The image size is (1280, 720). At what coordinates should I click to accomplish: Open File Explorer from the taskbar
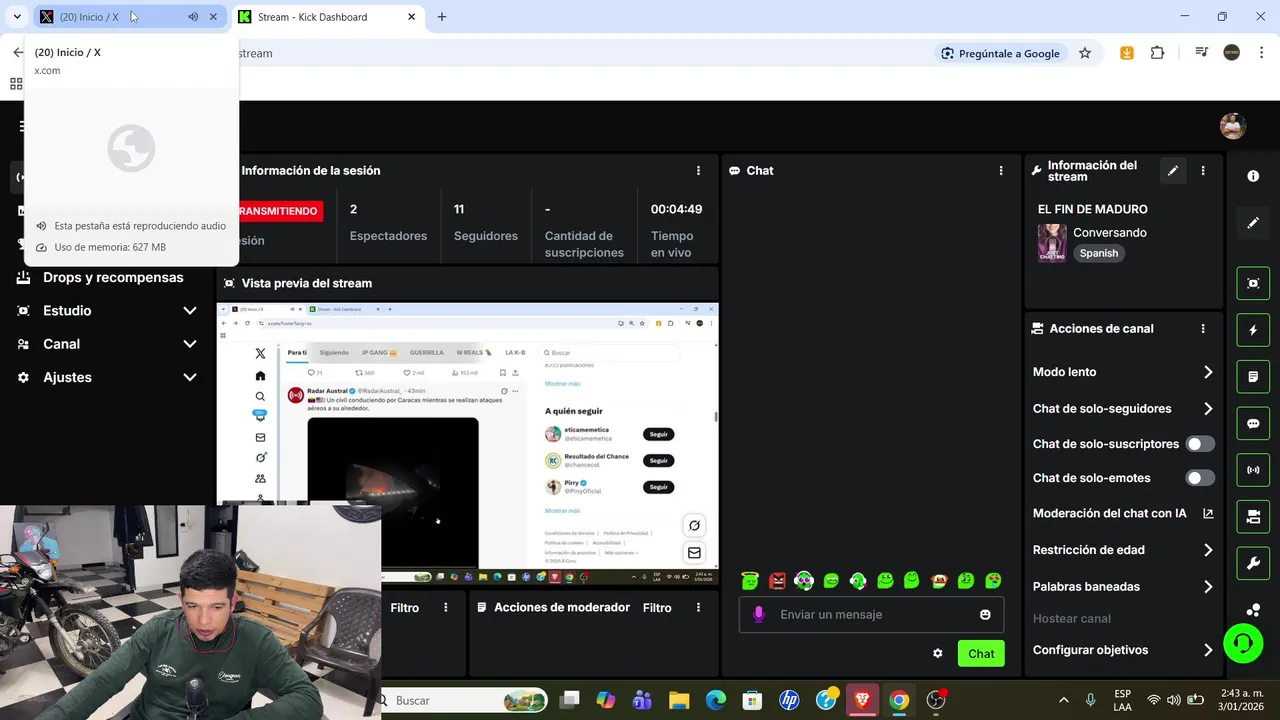(679, 700)
